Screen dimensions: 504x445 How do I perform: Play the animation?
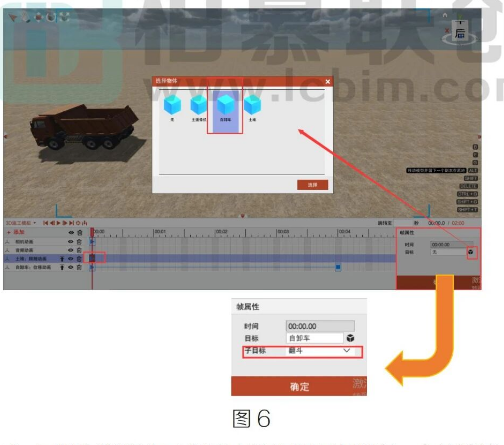59,223
